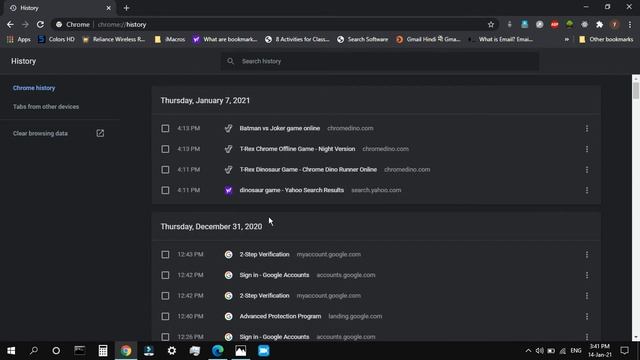Image resolution: width=640 pixels, height=360 pixels.
Task: Select the 12:42 PM 2-Step Verification checkbox
Action: pos(165,296)
